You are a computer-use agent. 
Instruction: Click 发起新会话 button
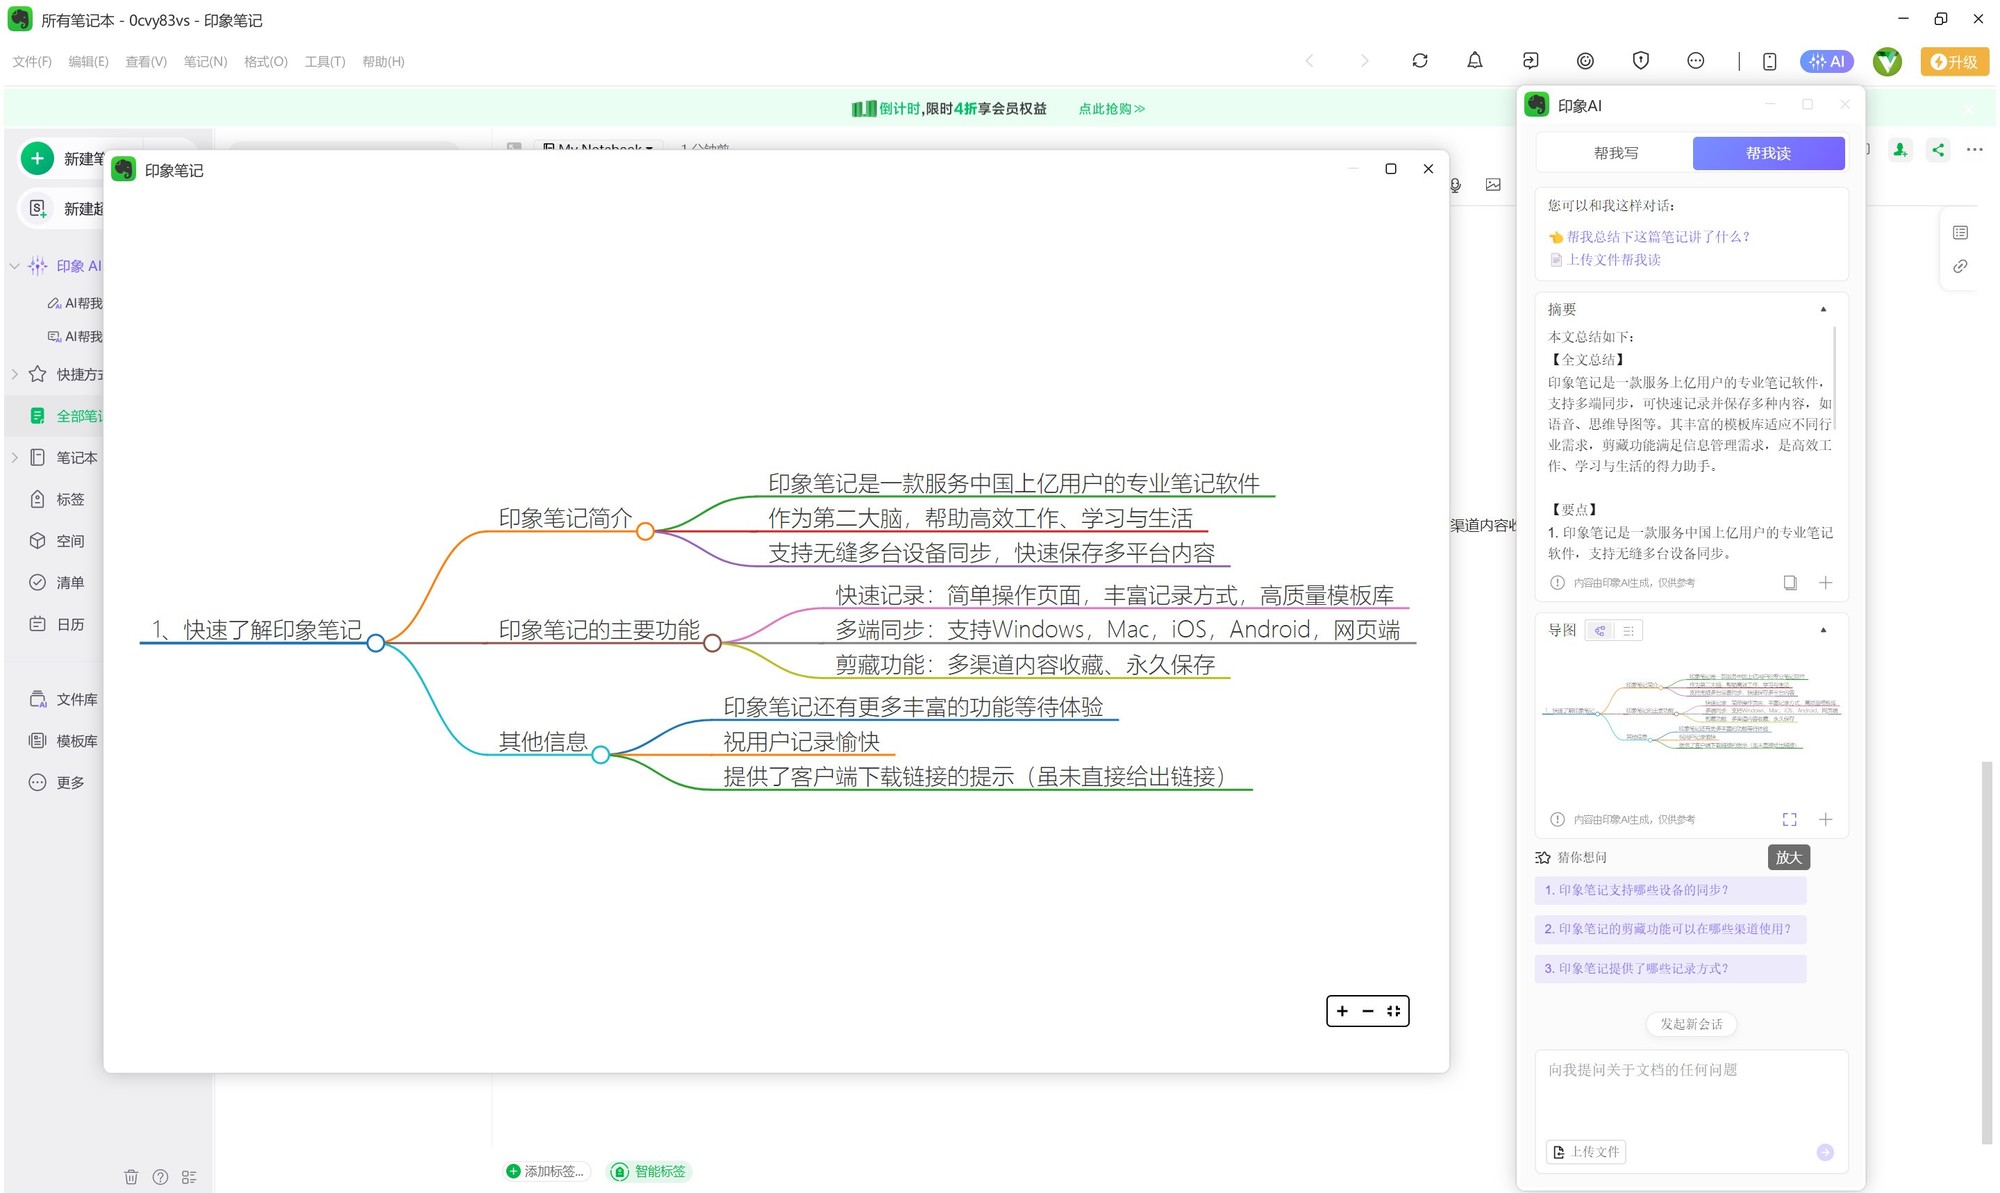pyautogui.click(x=1691, y=1024)
